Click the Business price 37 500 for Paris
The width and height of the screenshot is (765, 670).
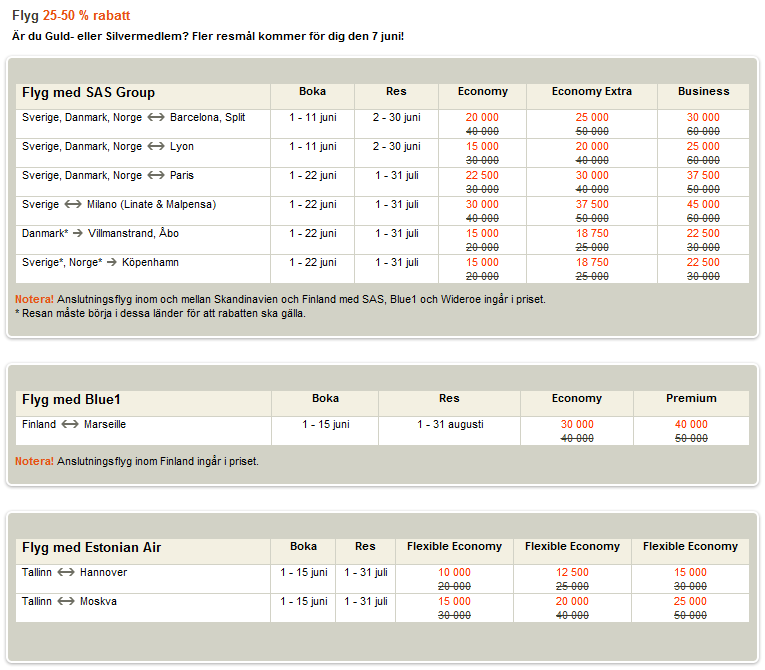(703, 176)
